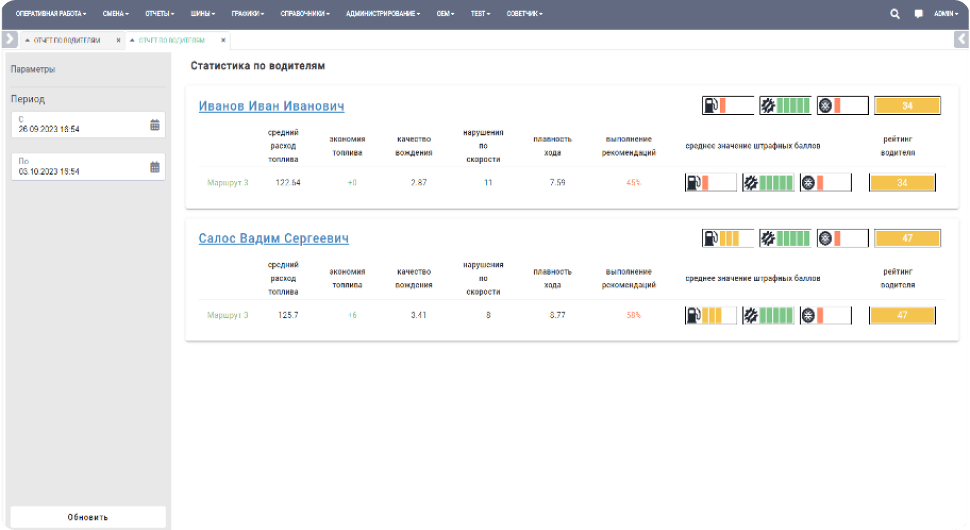This screenshot has width=970, height=530.
Task: Click tire gauge in Иванов Маршрут 3 row
Action: [x=826, y=183]
